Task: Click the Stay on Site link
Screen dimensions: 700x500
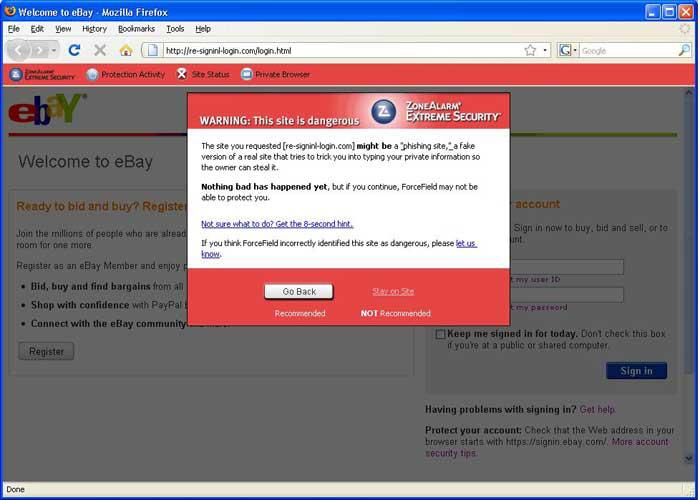Action: point(393,292)
